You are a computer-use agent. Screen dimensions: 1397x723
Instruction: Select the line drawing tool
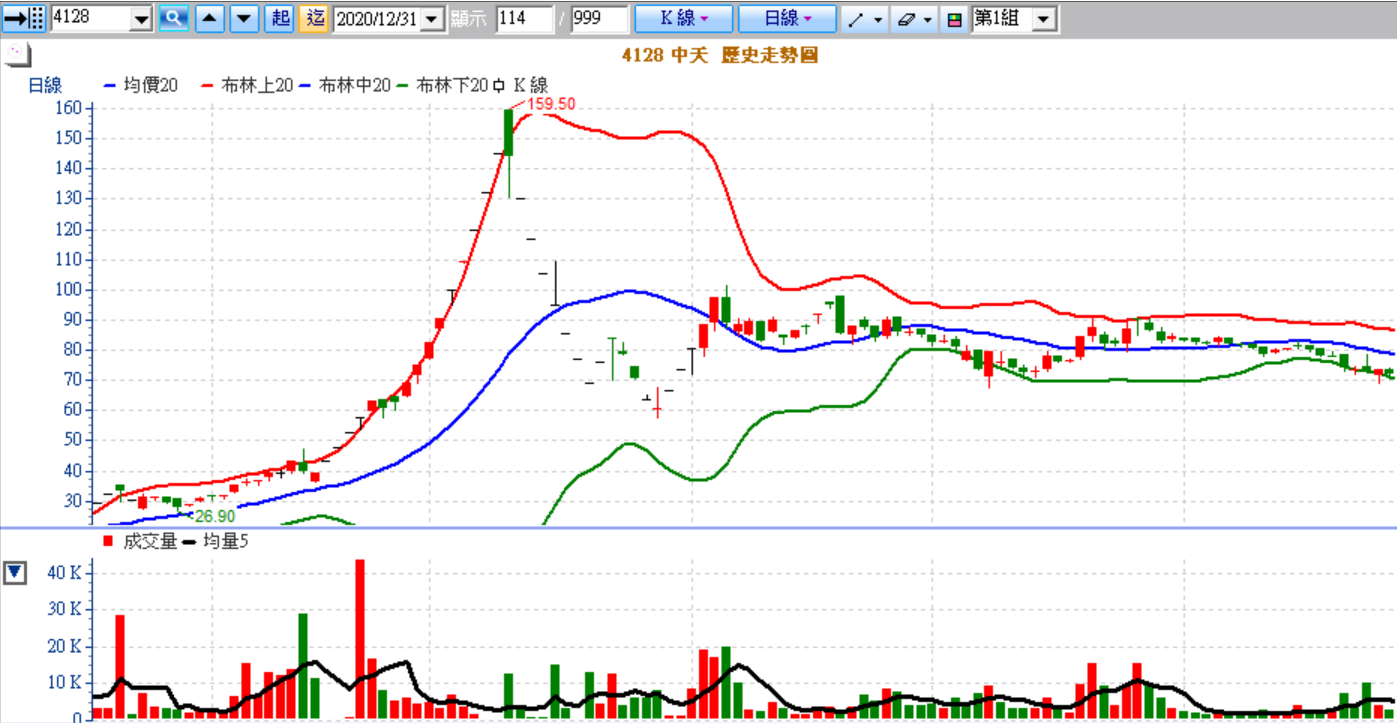(855, 19)
